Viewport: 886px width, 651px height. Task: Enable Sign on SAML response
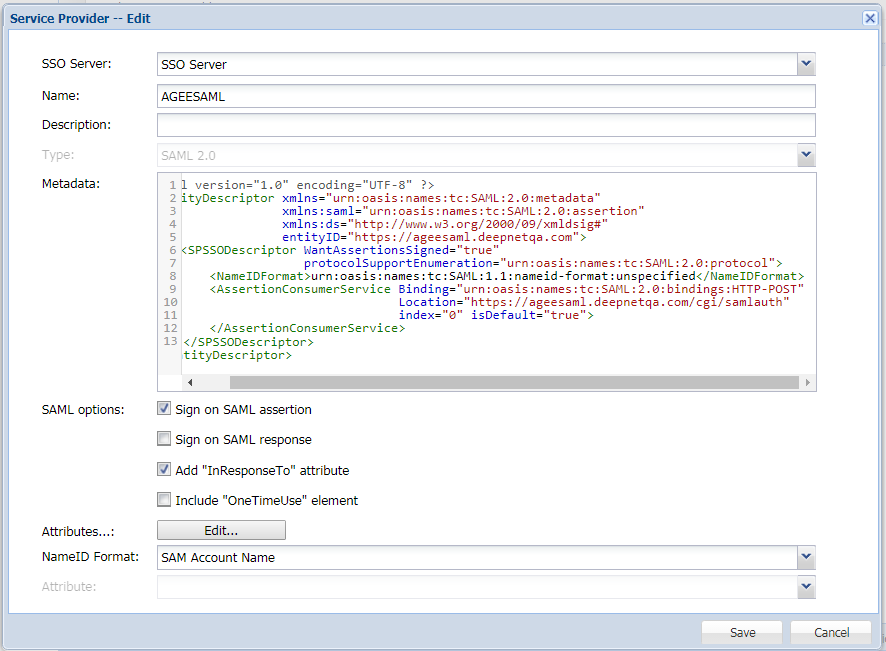[164, 439]
